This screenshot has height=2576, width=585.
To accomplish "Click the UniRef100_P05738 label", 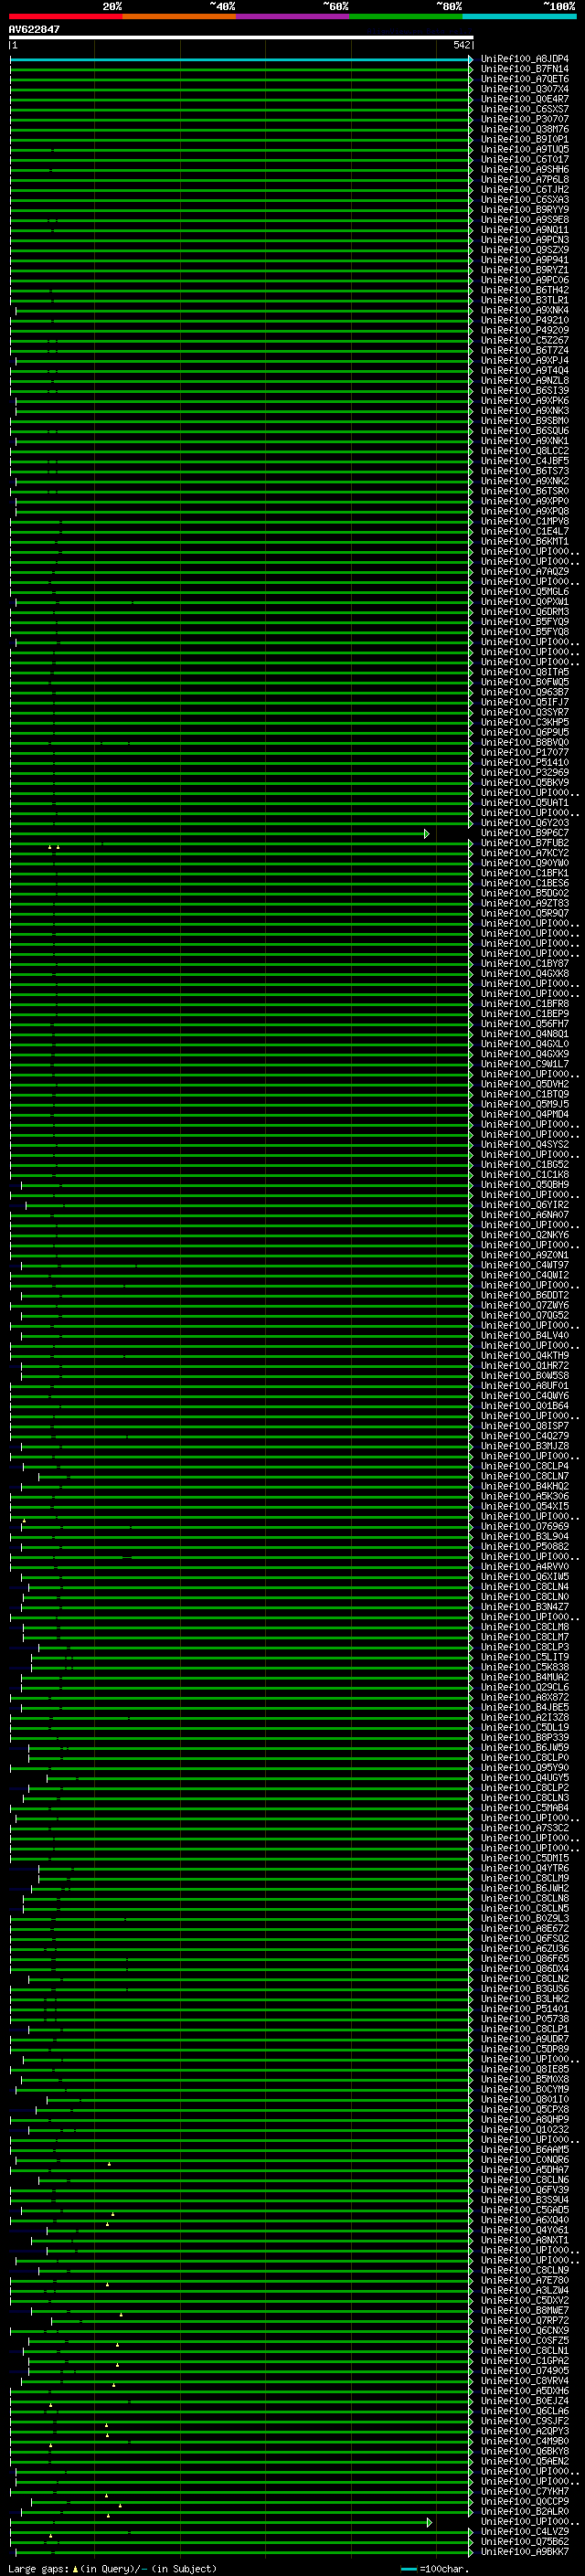I will coord(525,2019).
